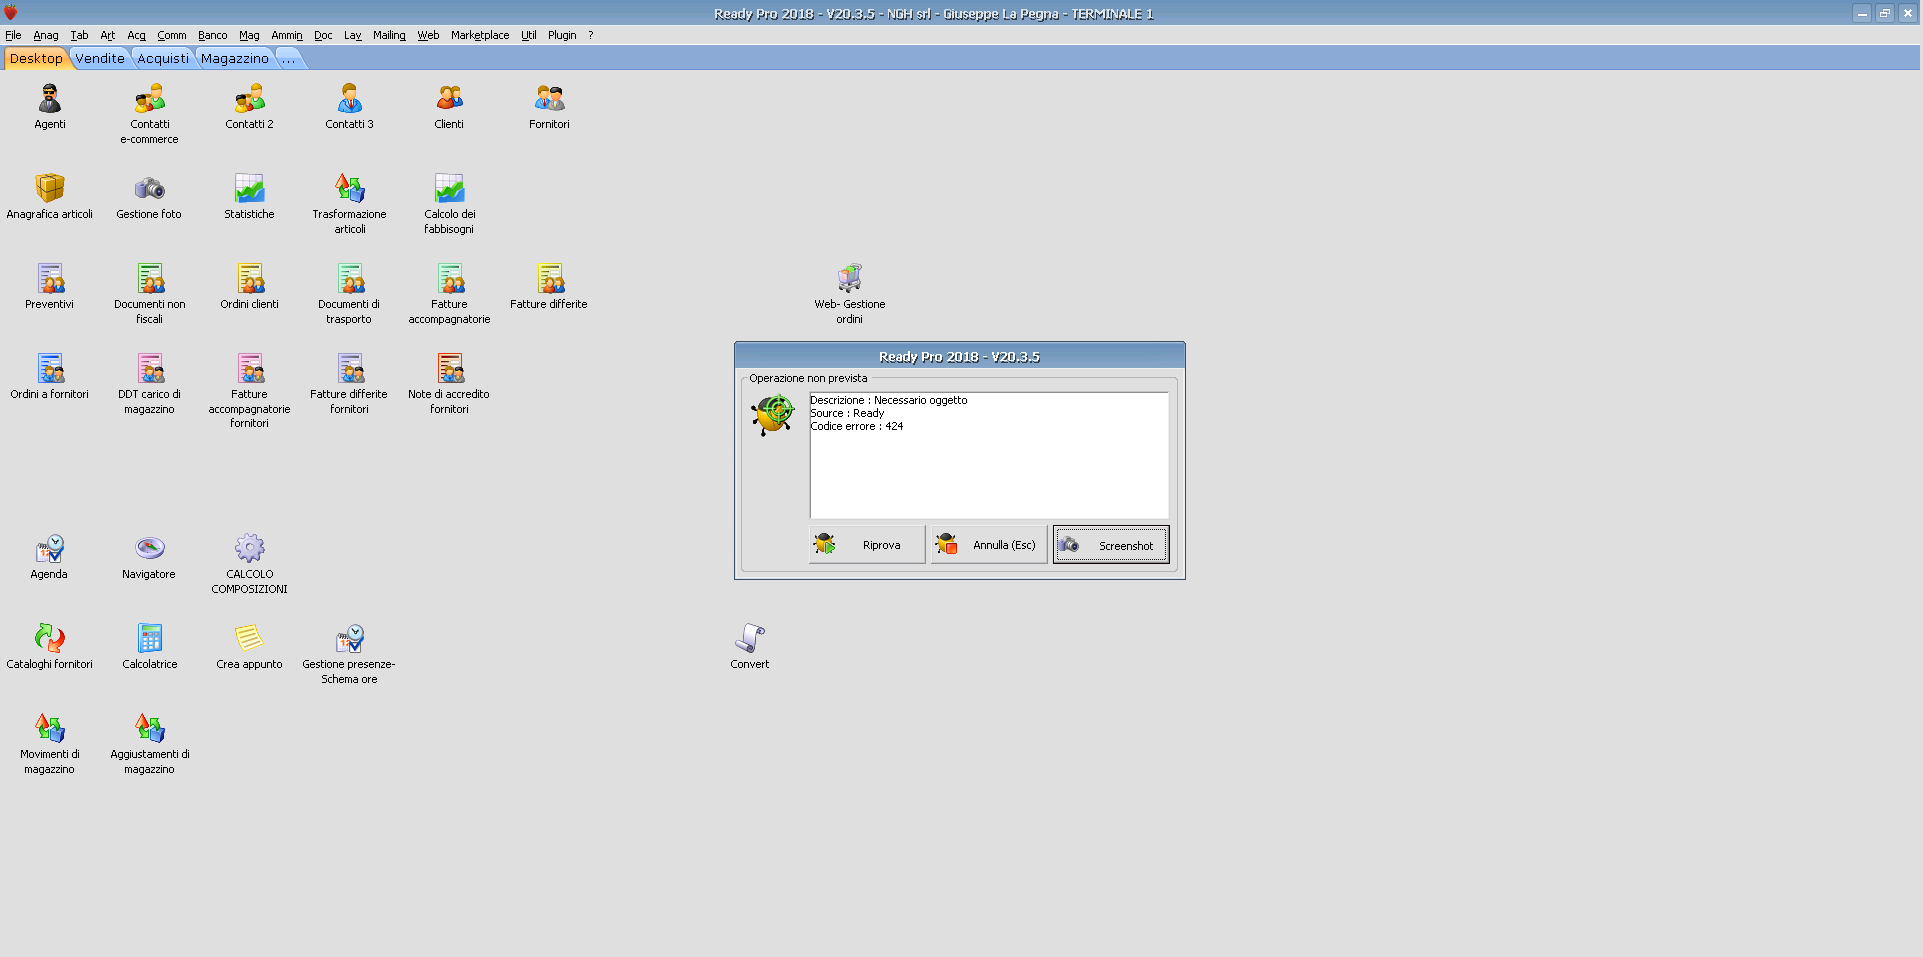The image size is (1923, 957).
Task: Open Fatture differite fornitori icon
Action: 350,369
